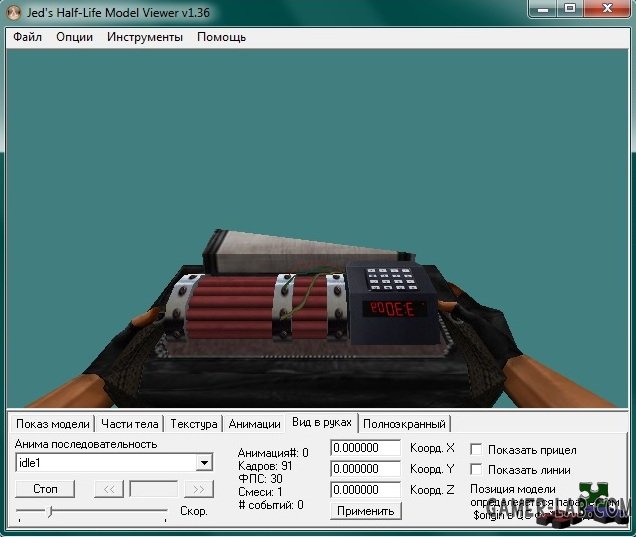
Task: Select the Вид в руках tab
Action: pyautogui.click(x=322, y=422)
